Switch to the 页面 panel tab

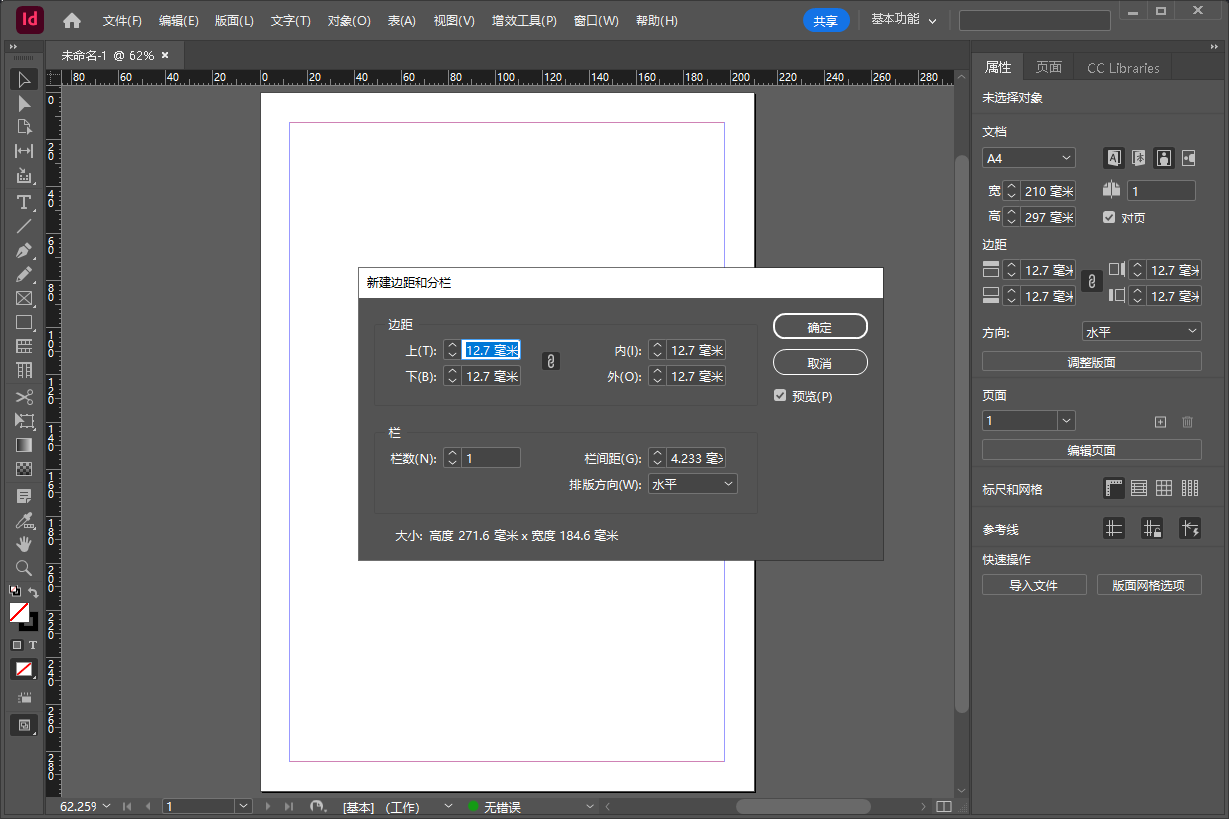(x=1048, y=67)
